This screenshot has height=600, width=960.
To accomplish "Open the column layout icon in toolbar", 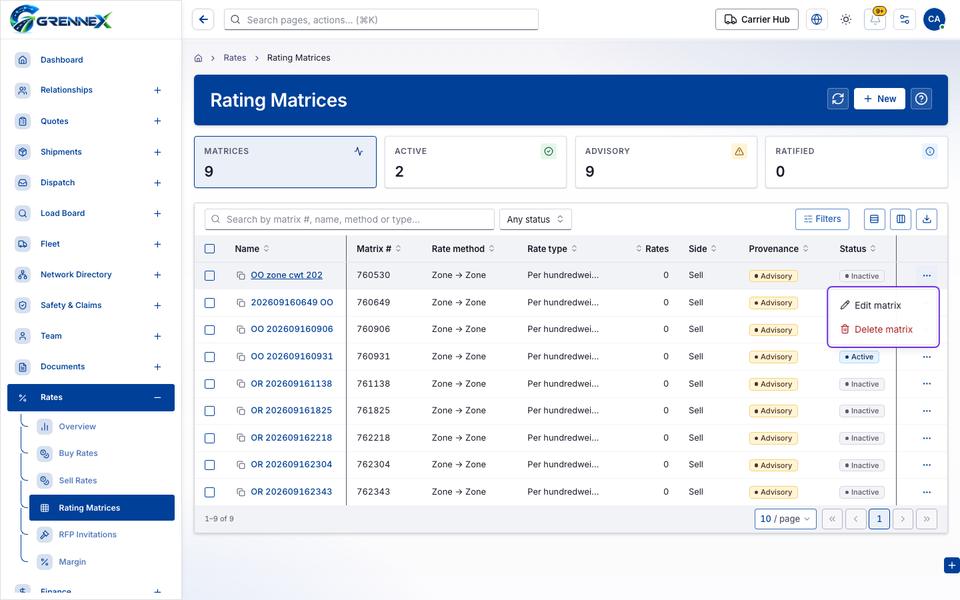I will 901,219.
